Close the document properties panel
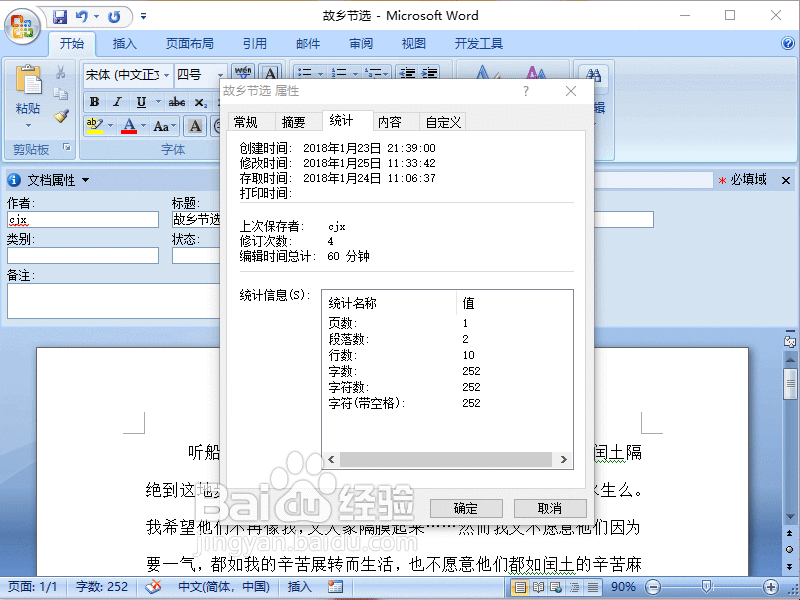This screenshot has height=600, width=800. tap(786, 180)
